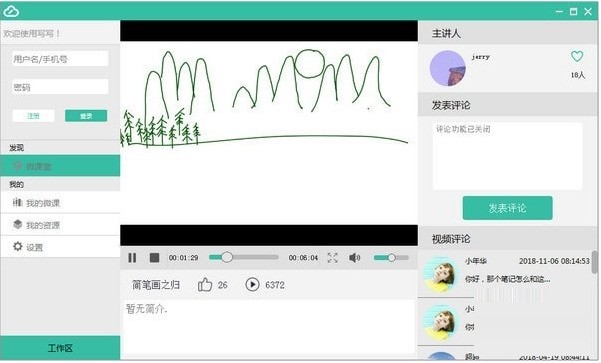Click the video title 简笔画之归
This screenshot has width=601, height=363.
(x=156, y=285)
